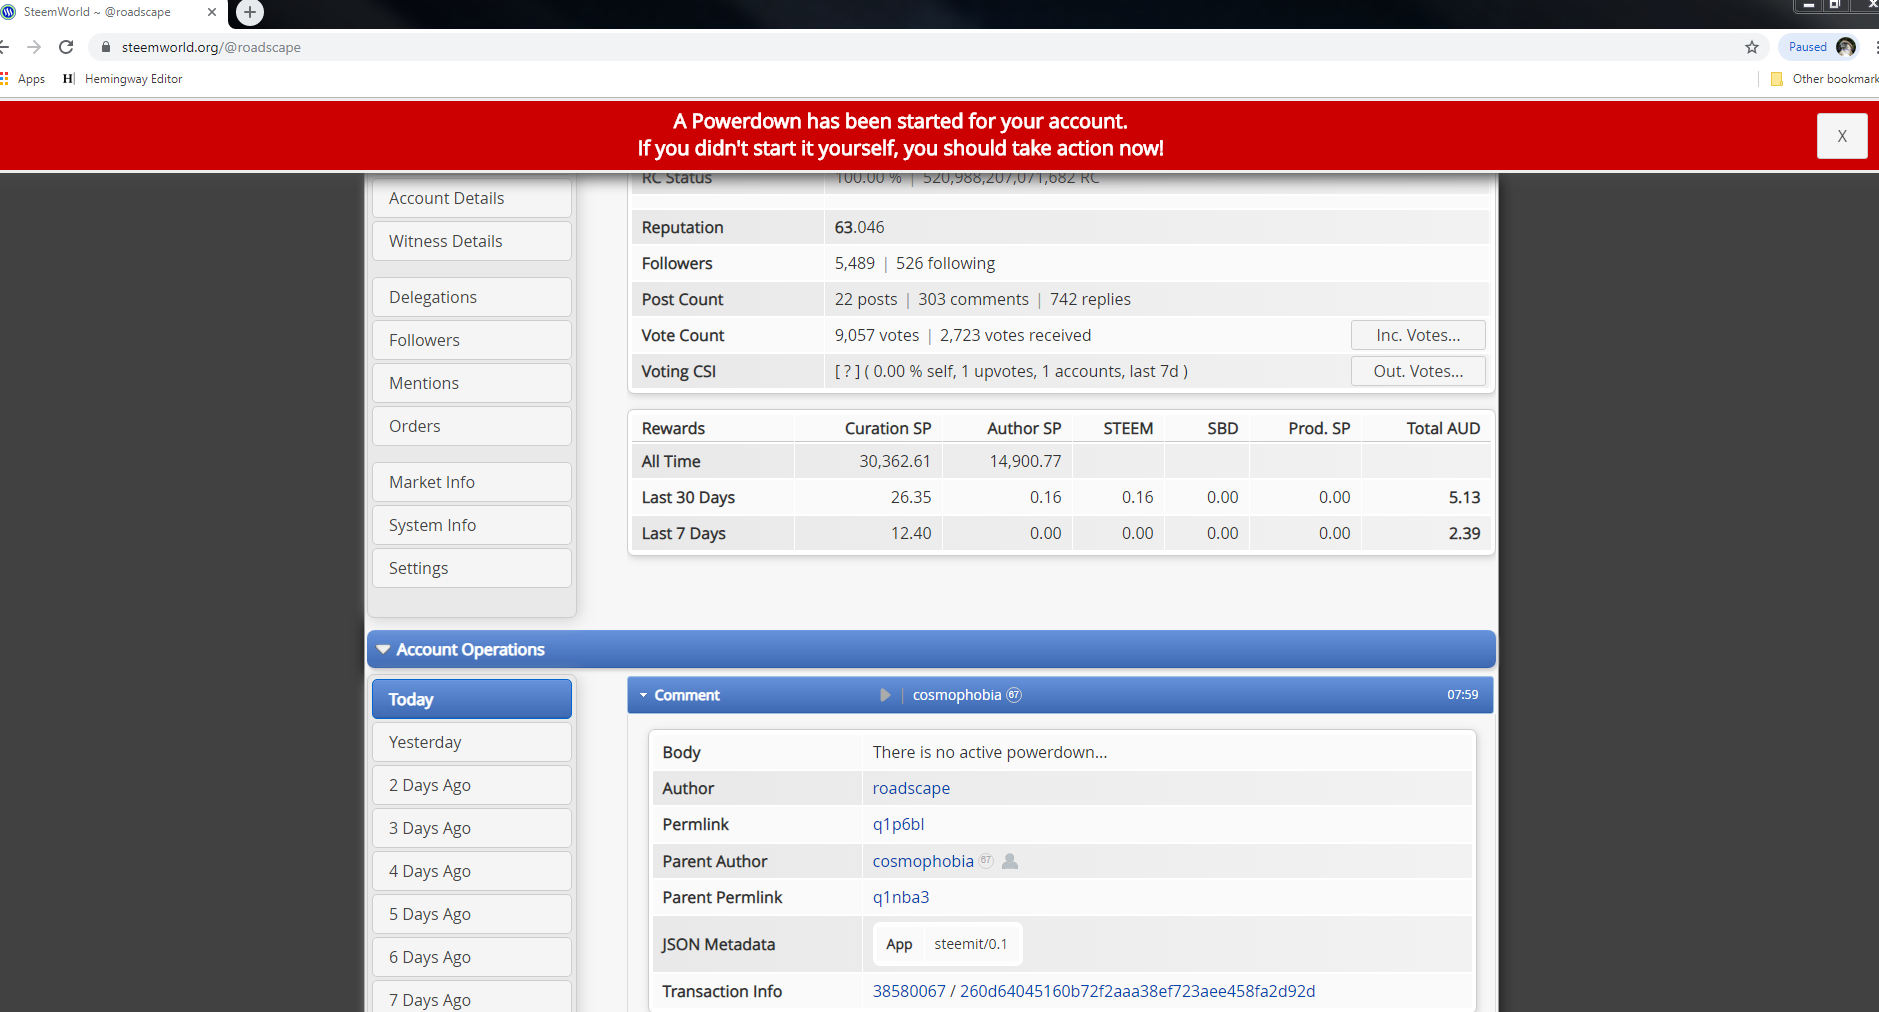Select the 2 Days Ago filter
1879x1012 pixels.
pyautogui.click(x=472, y=785)
